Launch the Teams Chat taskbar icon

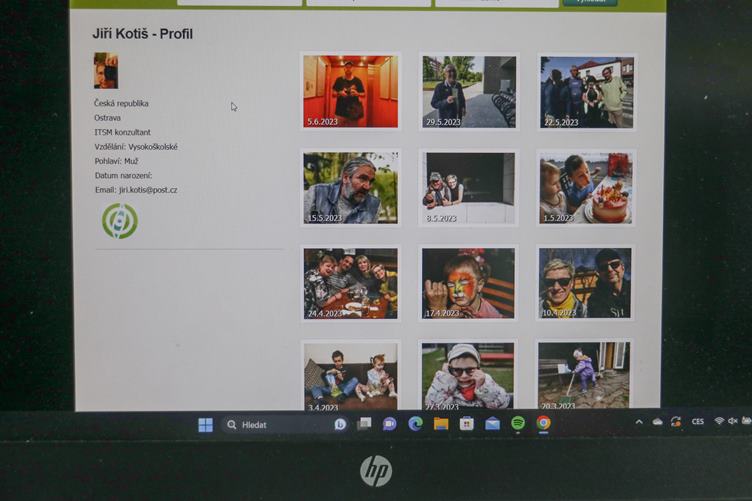pyautogui.click(x=389, y=424)
